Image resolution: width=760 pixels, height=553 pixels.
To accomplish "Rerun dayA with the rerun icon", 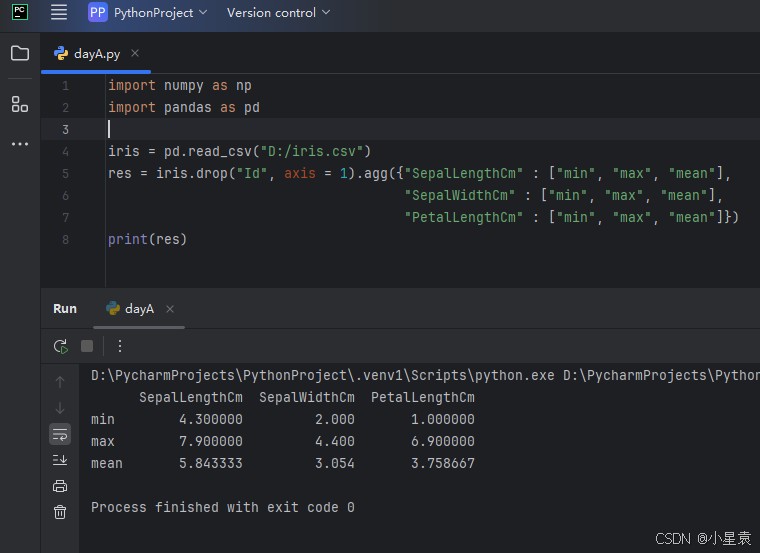I will (61, 346).
